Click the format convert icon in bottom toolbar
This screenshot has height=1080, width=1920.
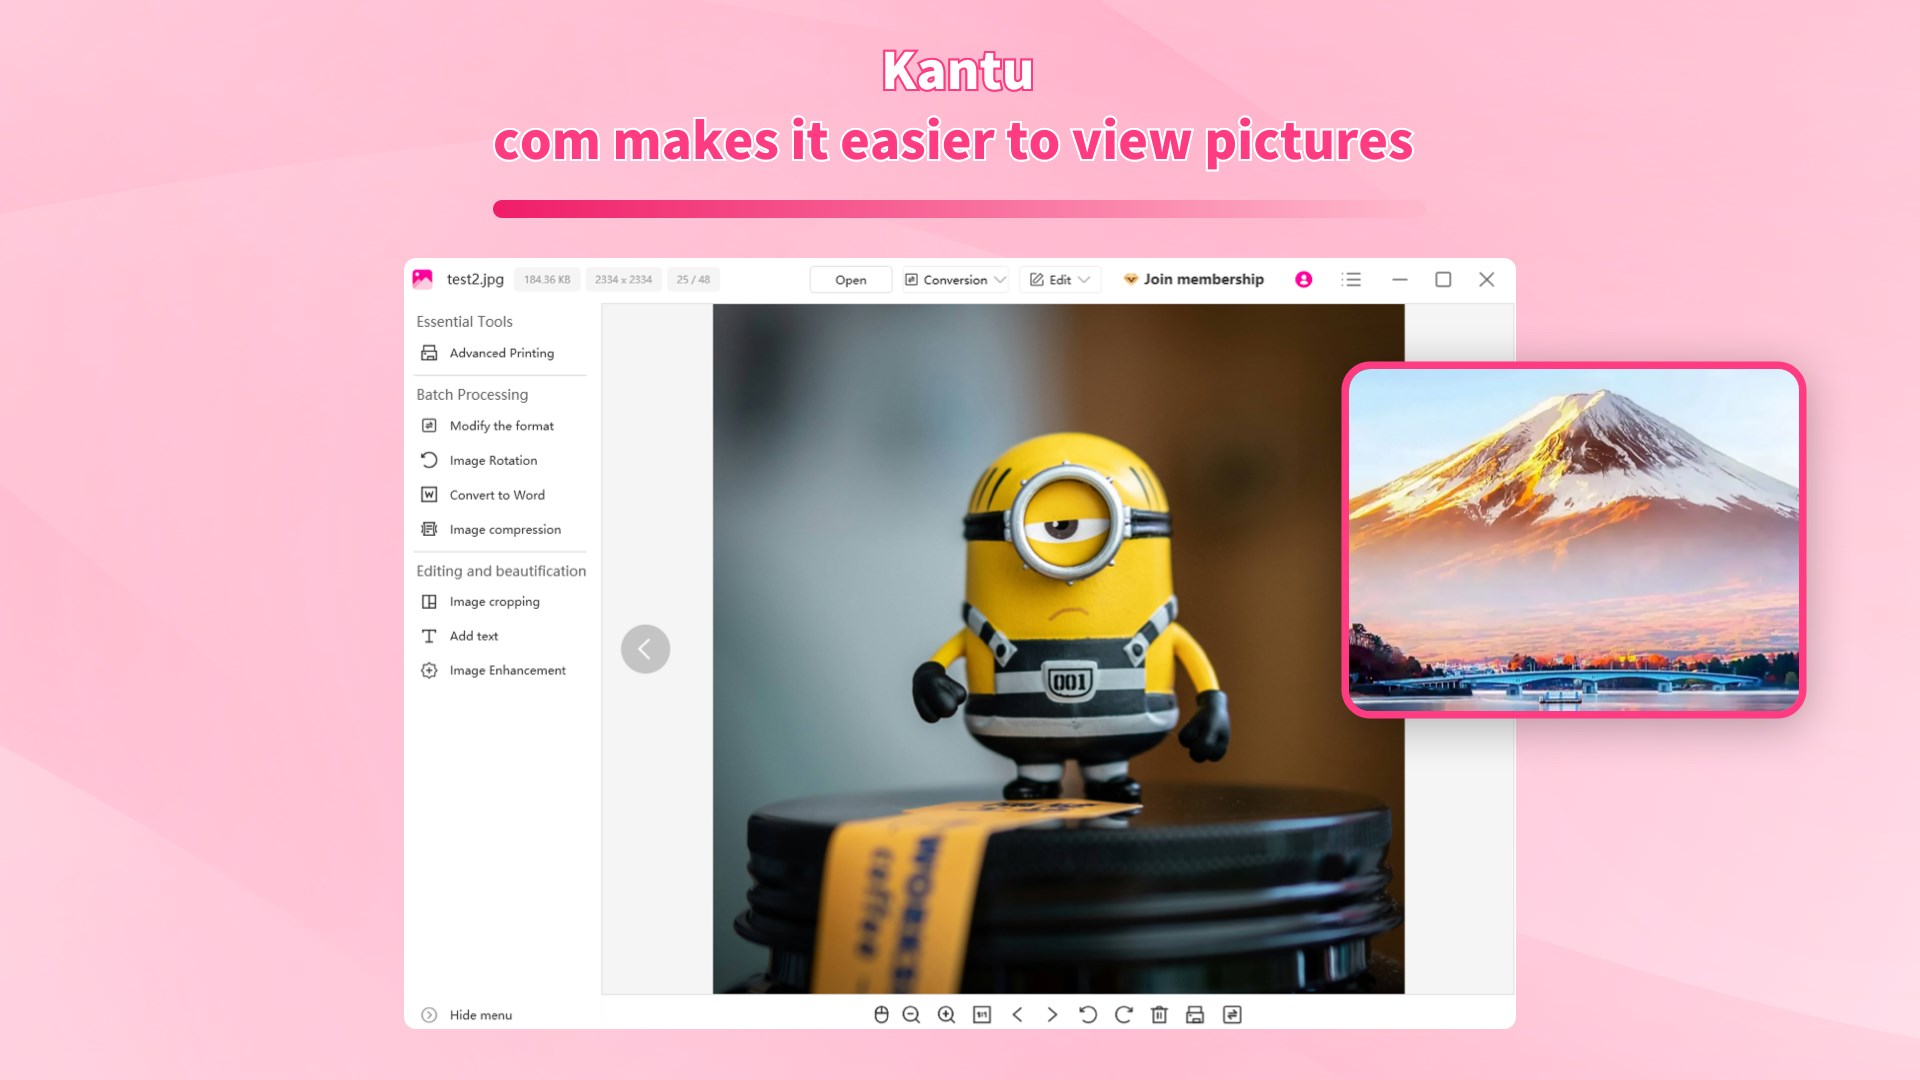[x=1232, y=1015]
